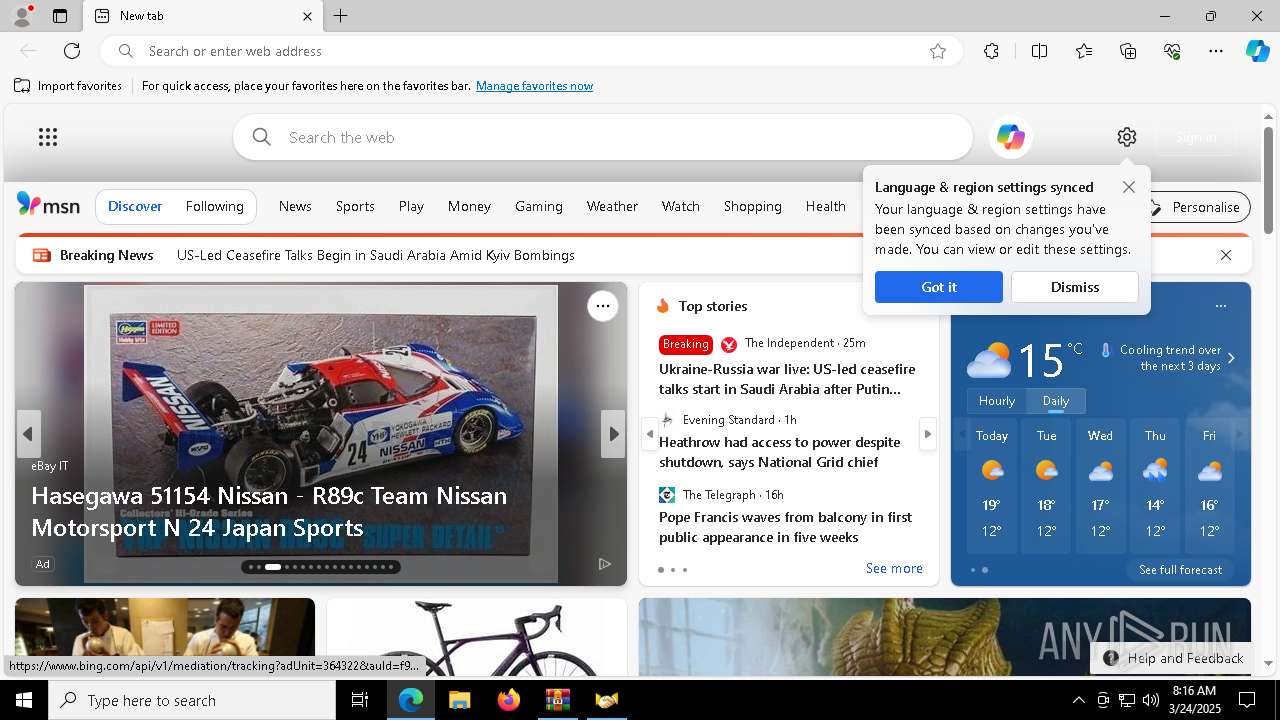Open the Ukraine-Russia war live story
Viewport: 1280px width, 720px height.
787,379
